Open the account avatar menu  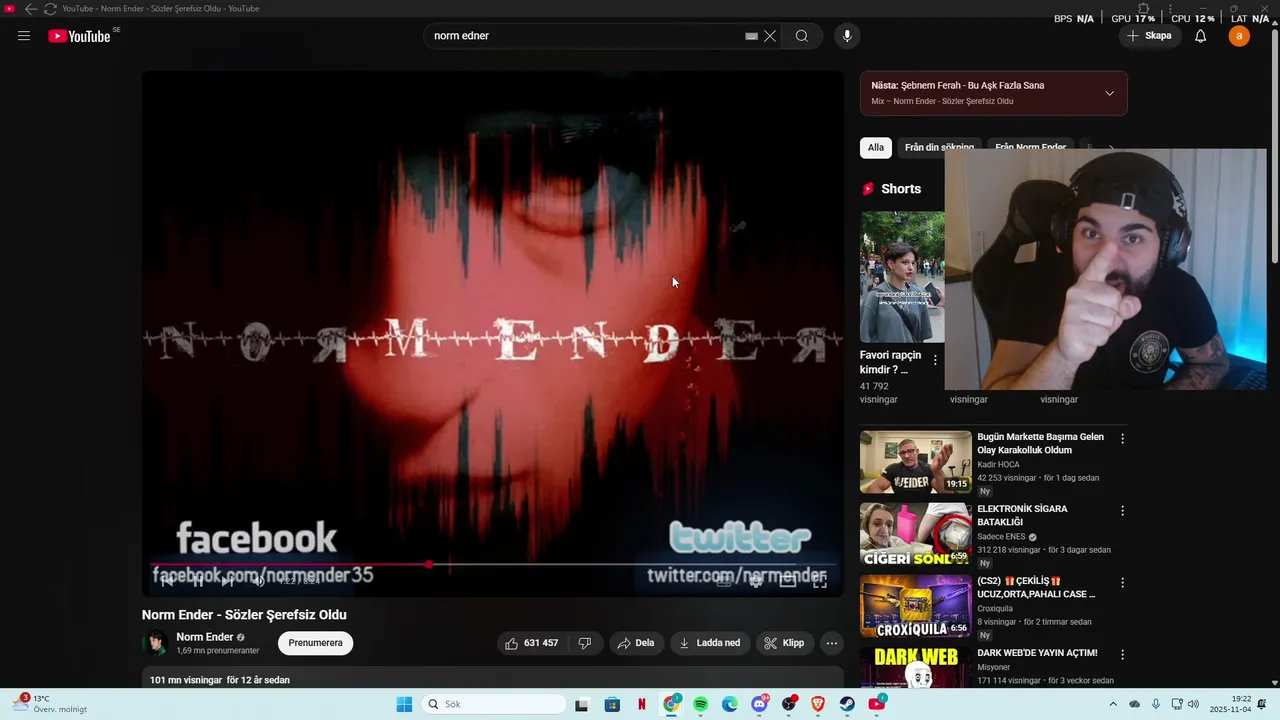pyautogui.click(x=1239, y=36)
